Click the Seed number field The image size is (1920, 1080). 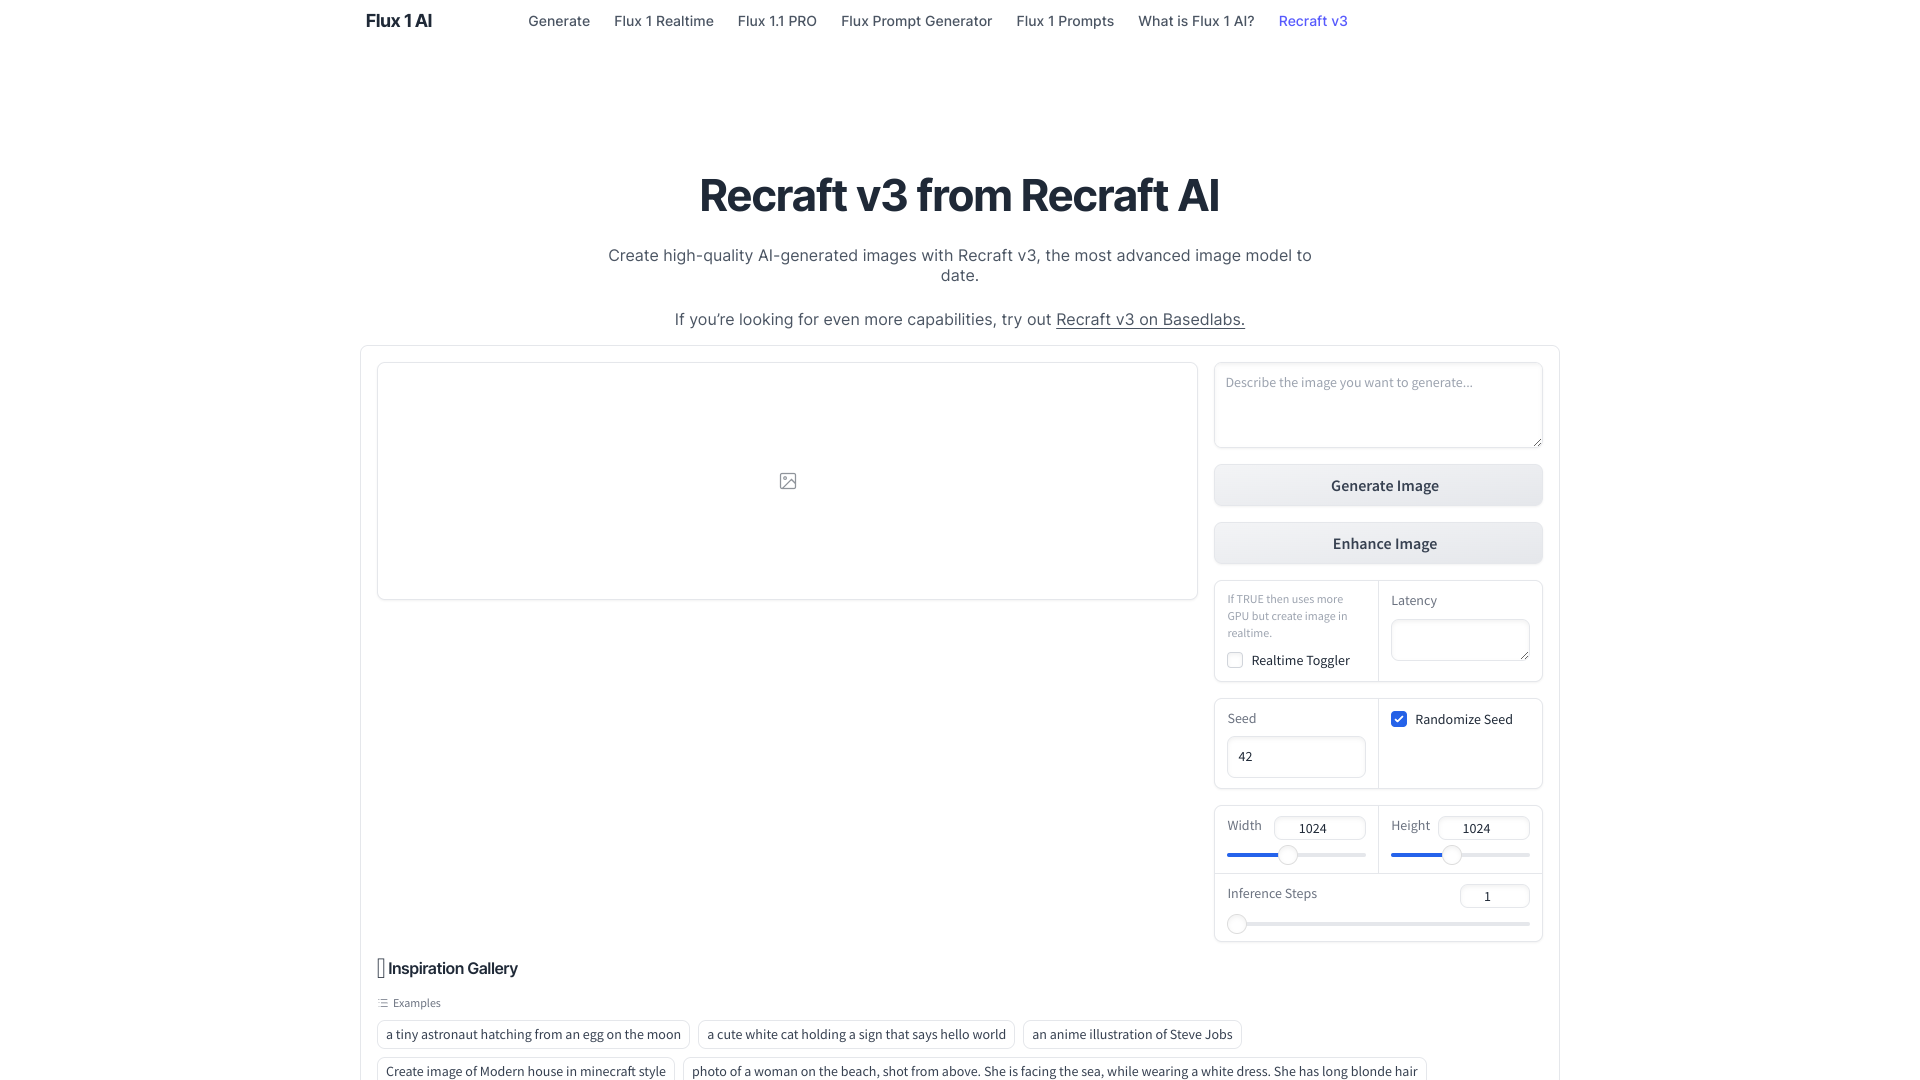point(1296,757)
